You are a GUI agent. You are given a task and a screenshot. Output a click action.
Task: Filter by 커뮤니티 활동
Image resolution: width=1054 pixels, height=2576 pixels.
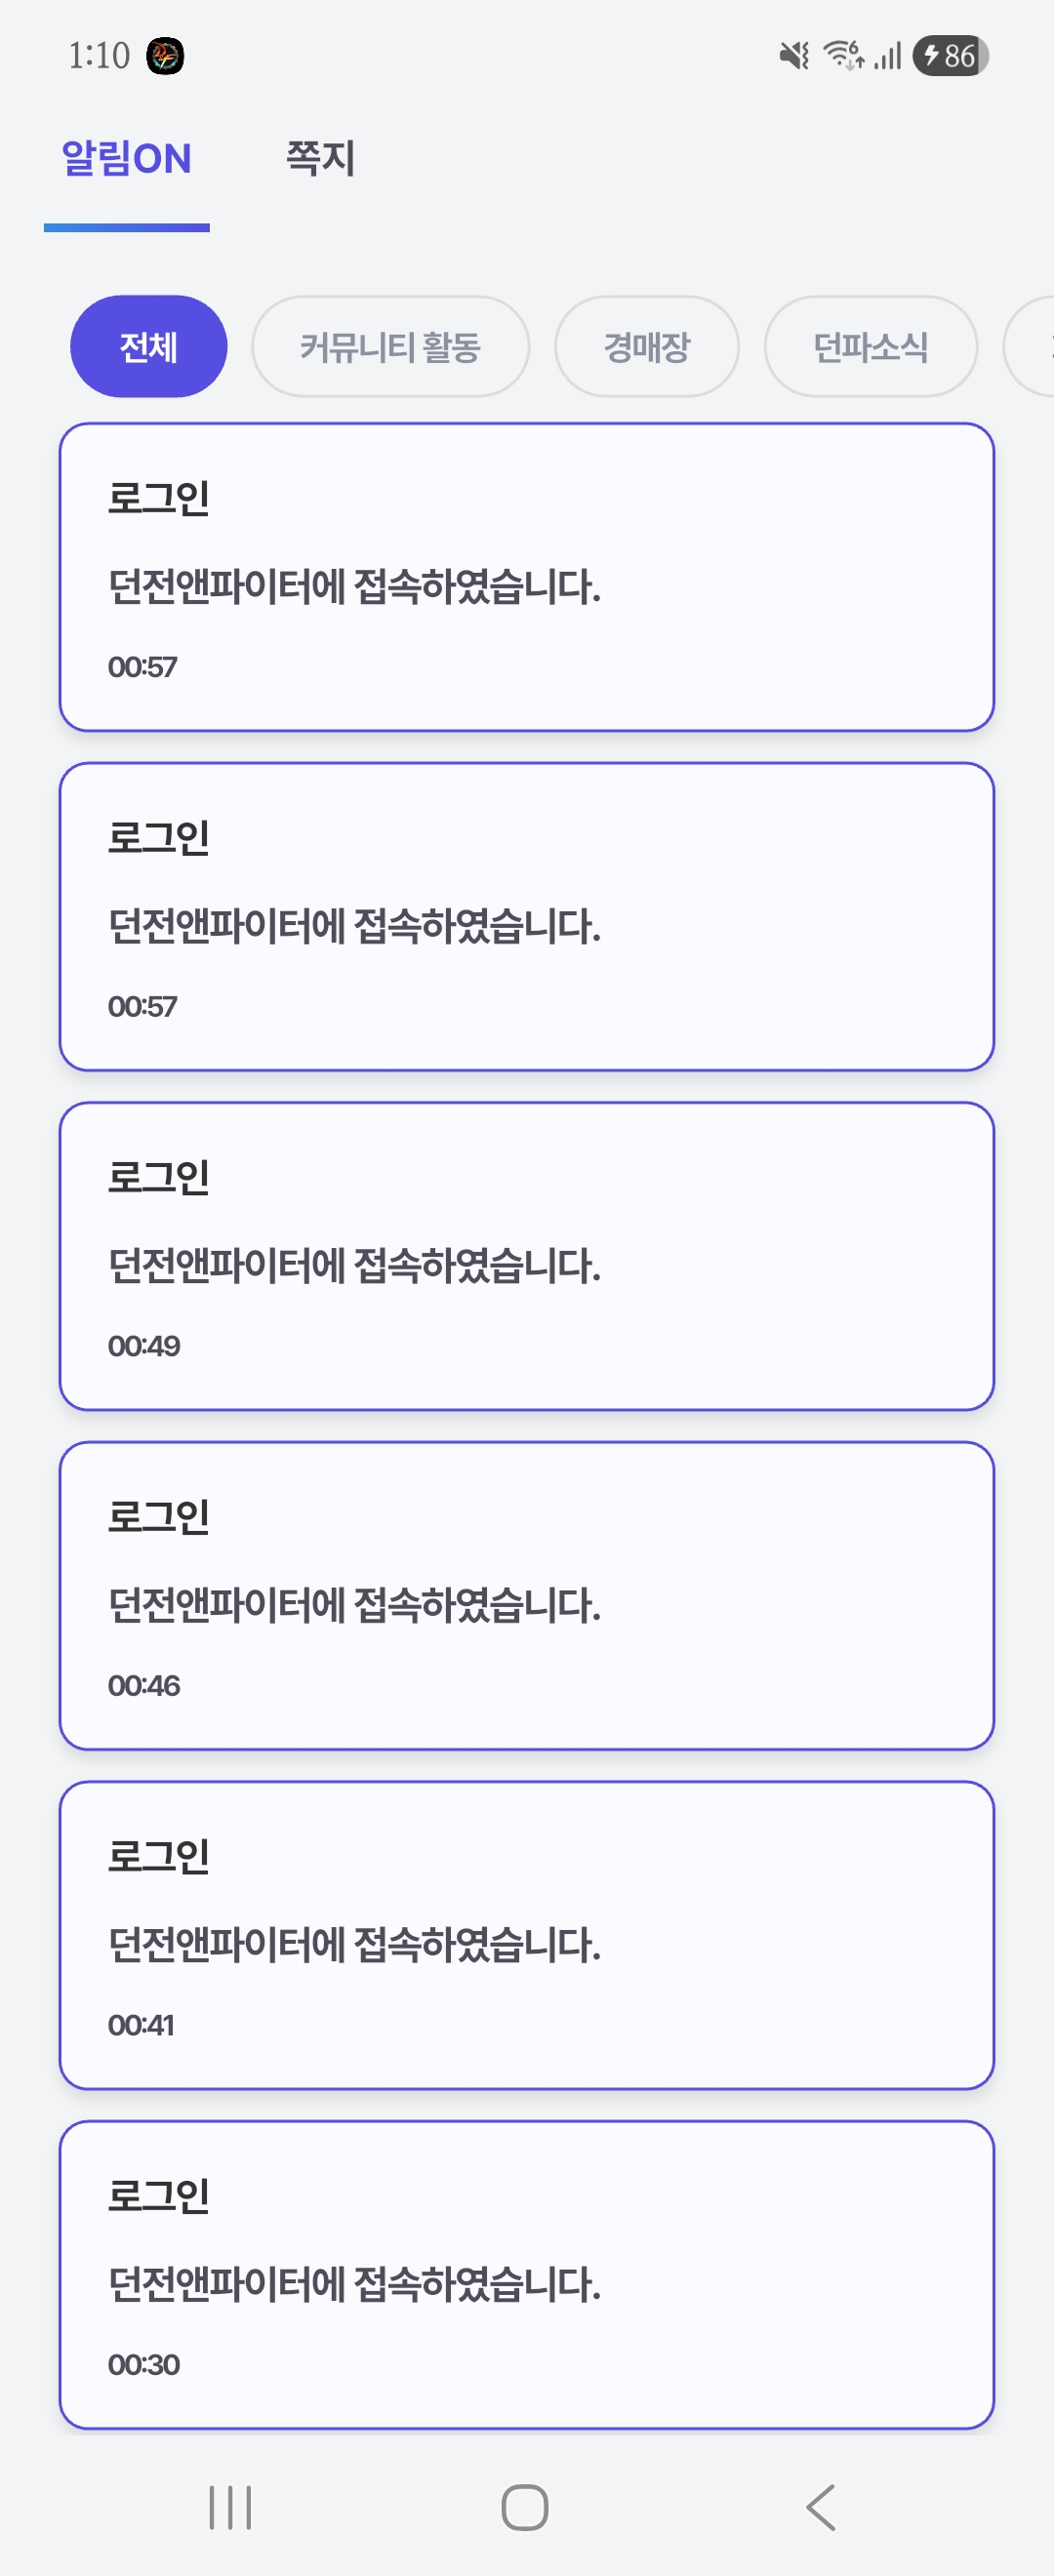[x=390, y=347]
